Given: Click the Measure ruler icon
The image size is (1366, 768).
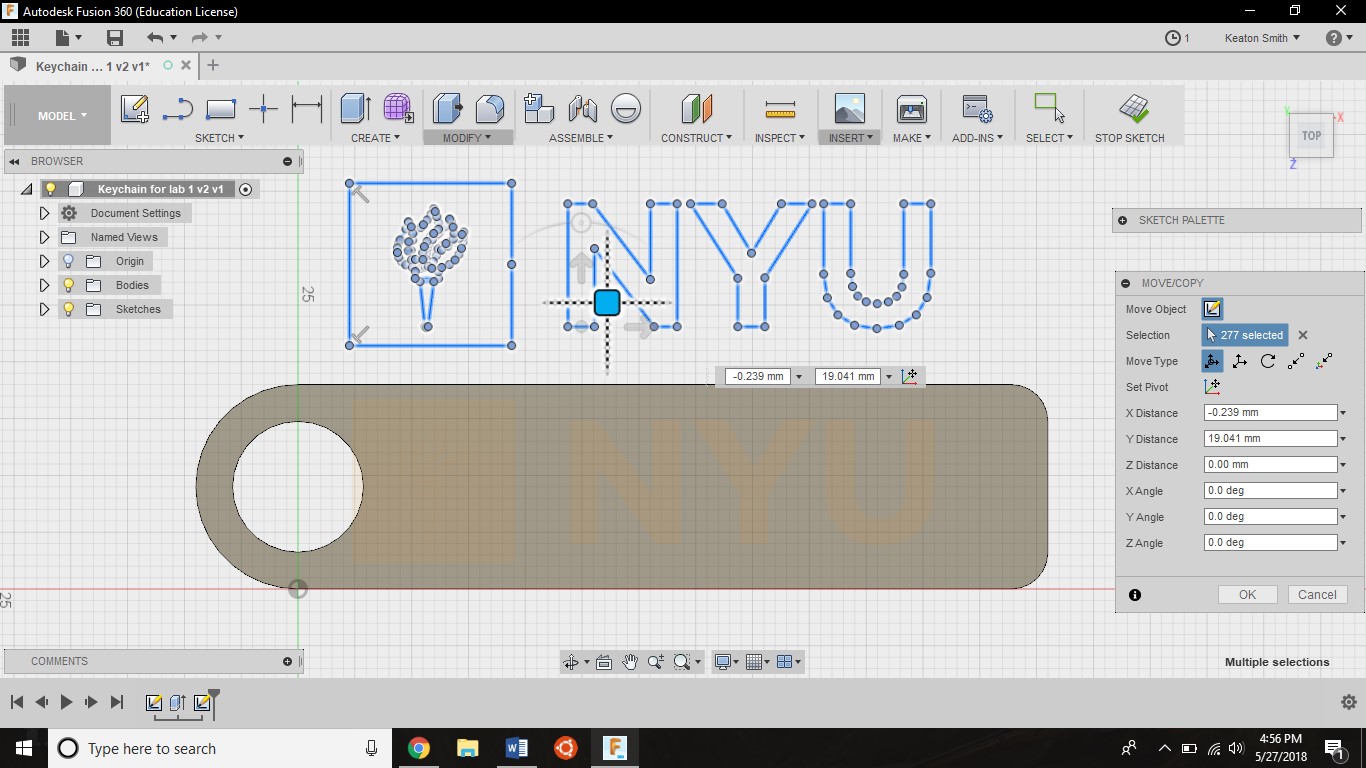Looking at the screenshot, I should [x=780, y=109].
